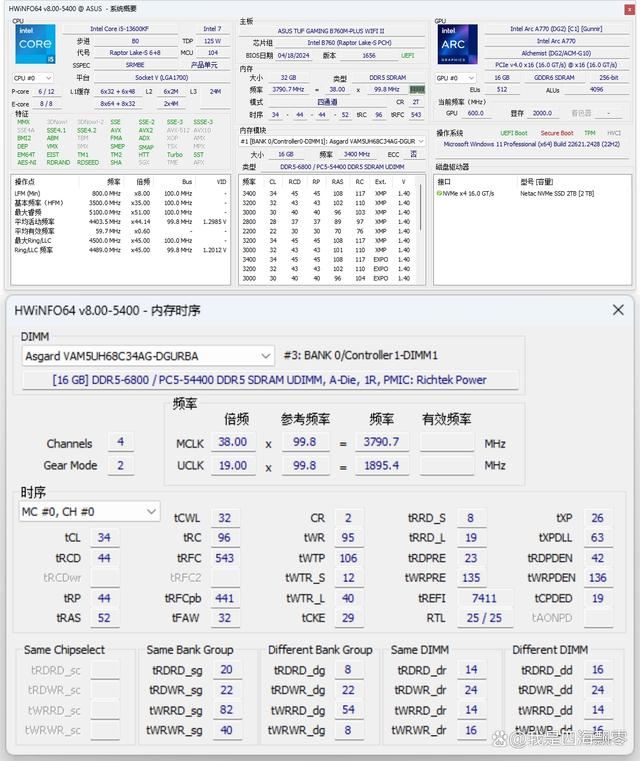
Task: Click the tWTP value 106
Action: 348,558
